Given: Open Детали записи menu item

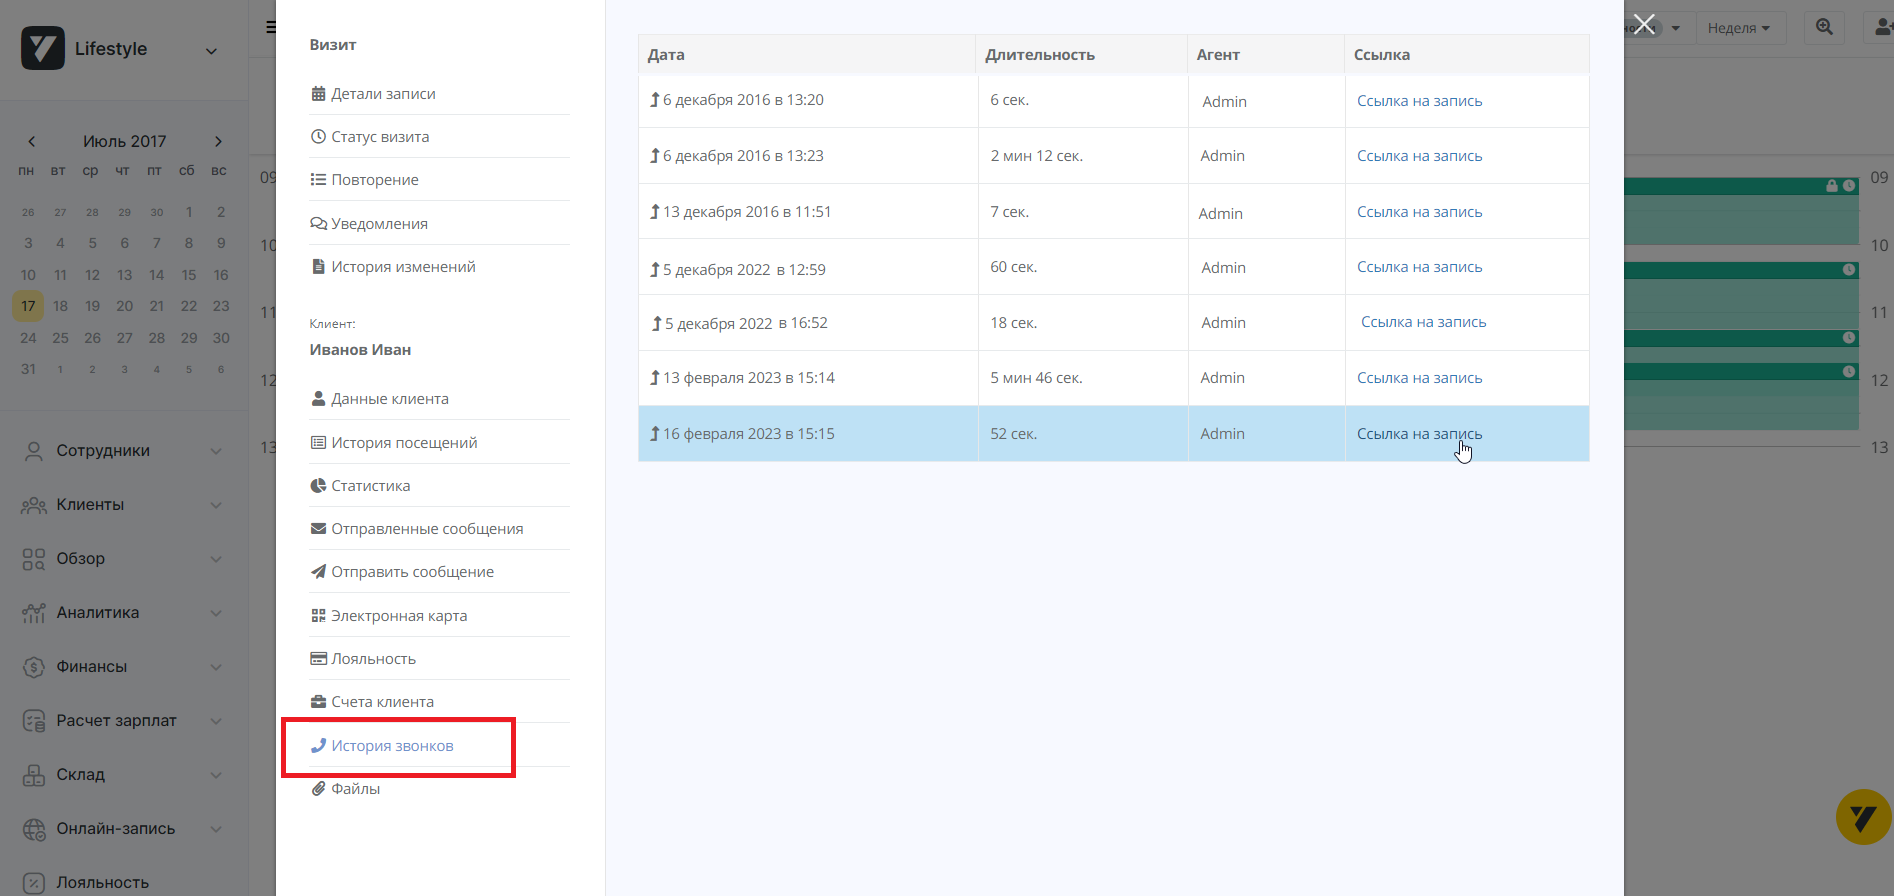Looking at the screenshot, I should coord(383,94).
